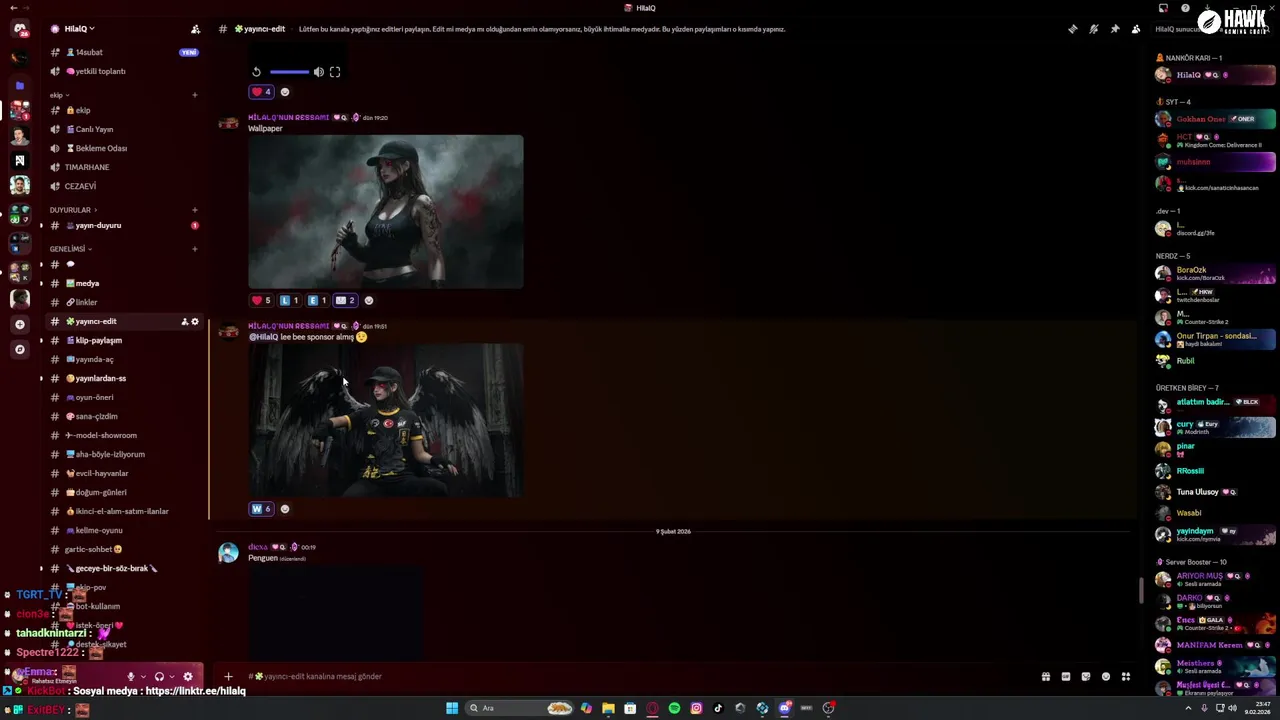Image resolution: width=1280 pixels, height=720 pixels.
Task: Click the @HilalQ mention in message
Action: 264,337
